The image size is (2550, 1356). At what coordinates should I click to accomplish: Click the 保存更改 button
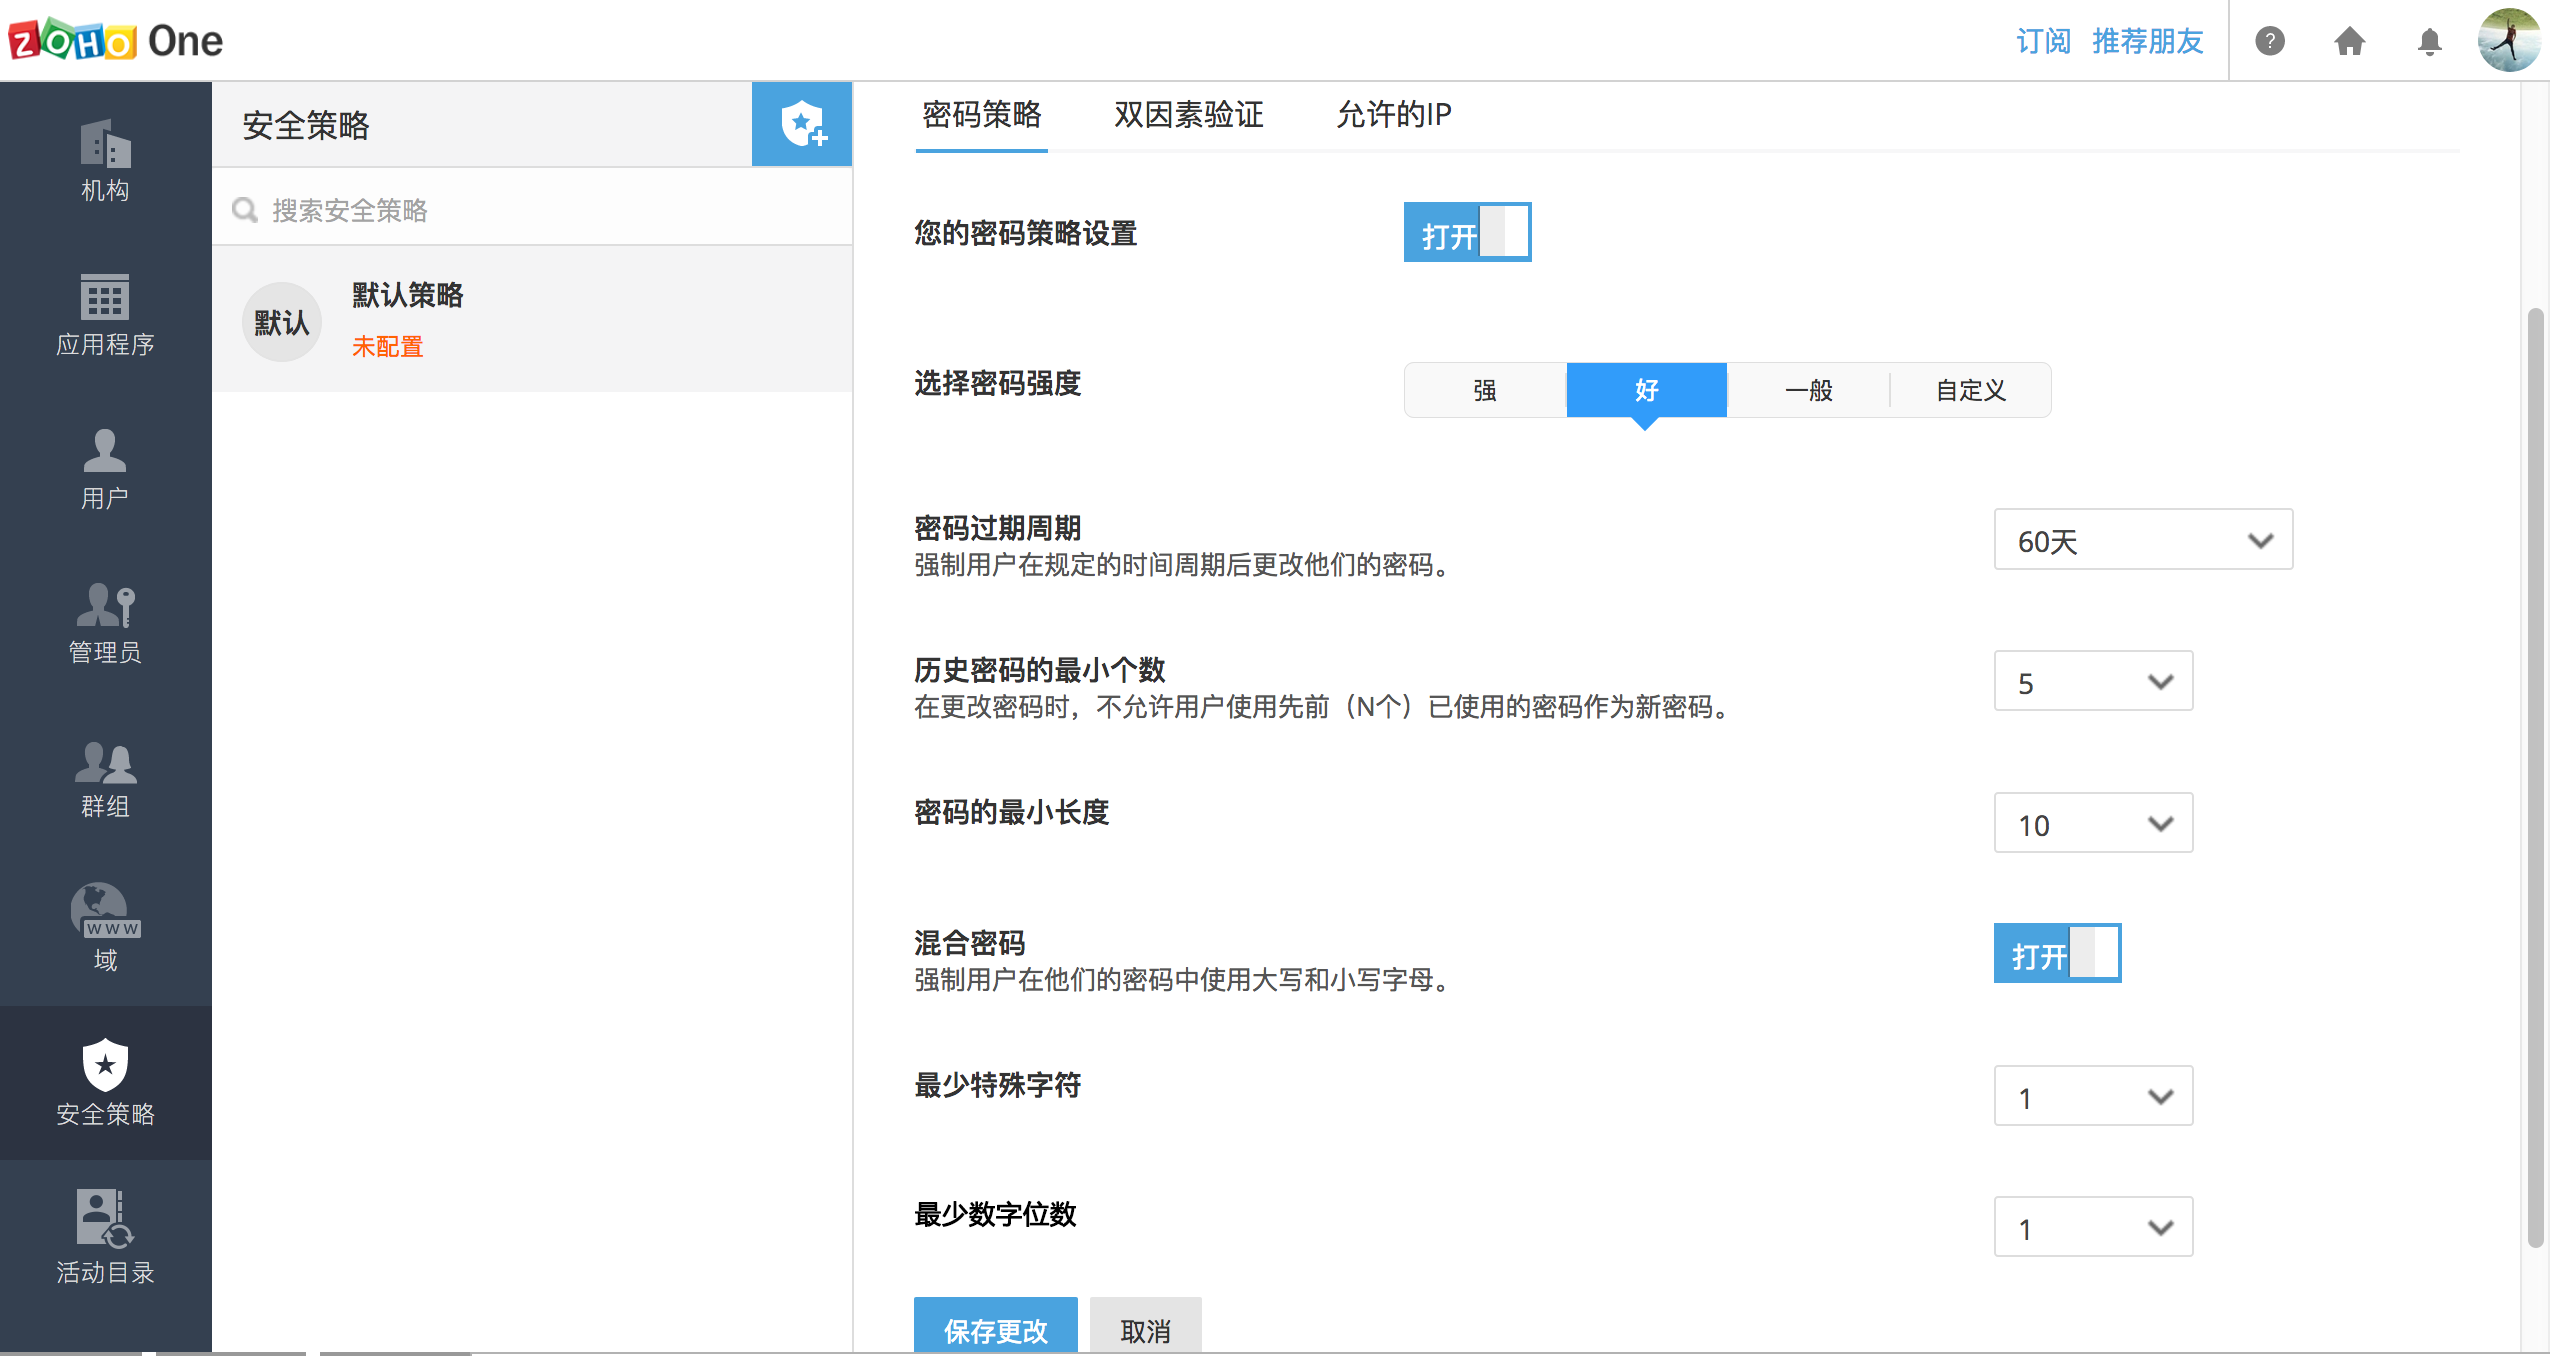coord(995,1328)
